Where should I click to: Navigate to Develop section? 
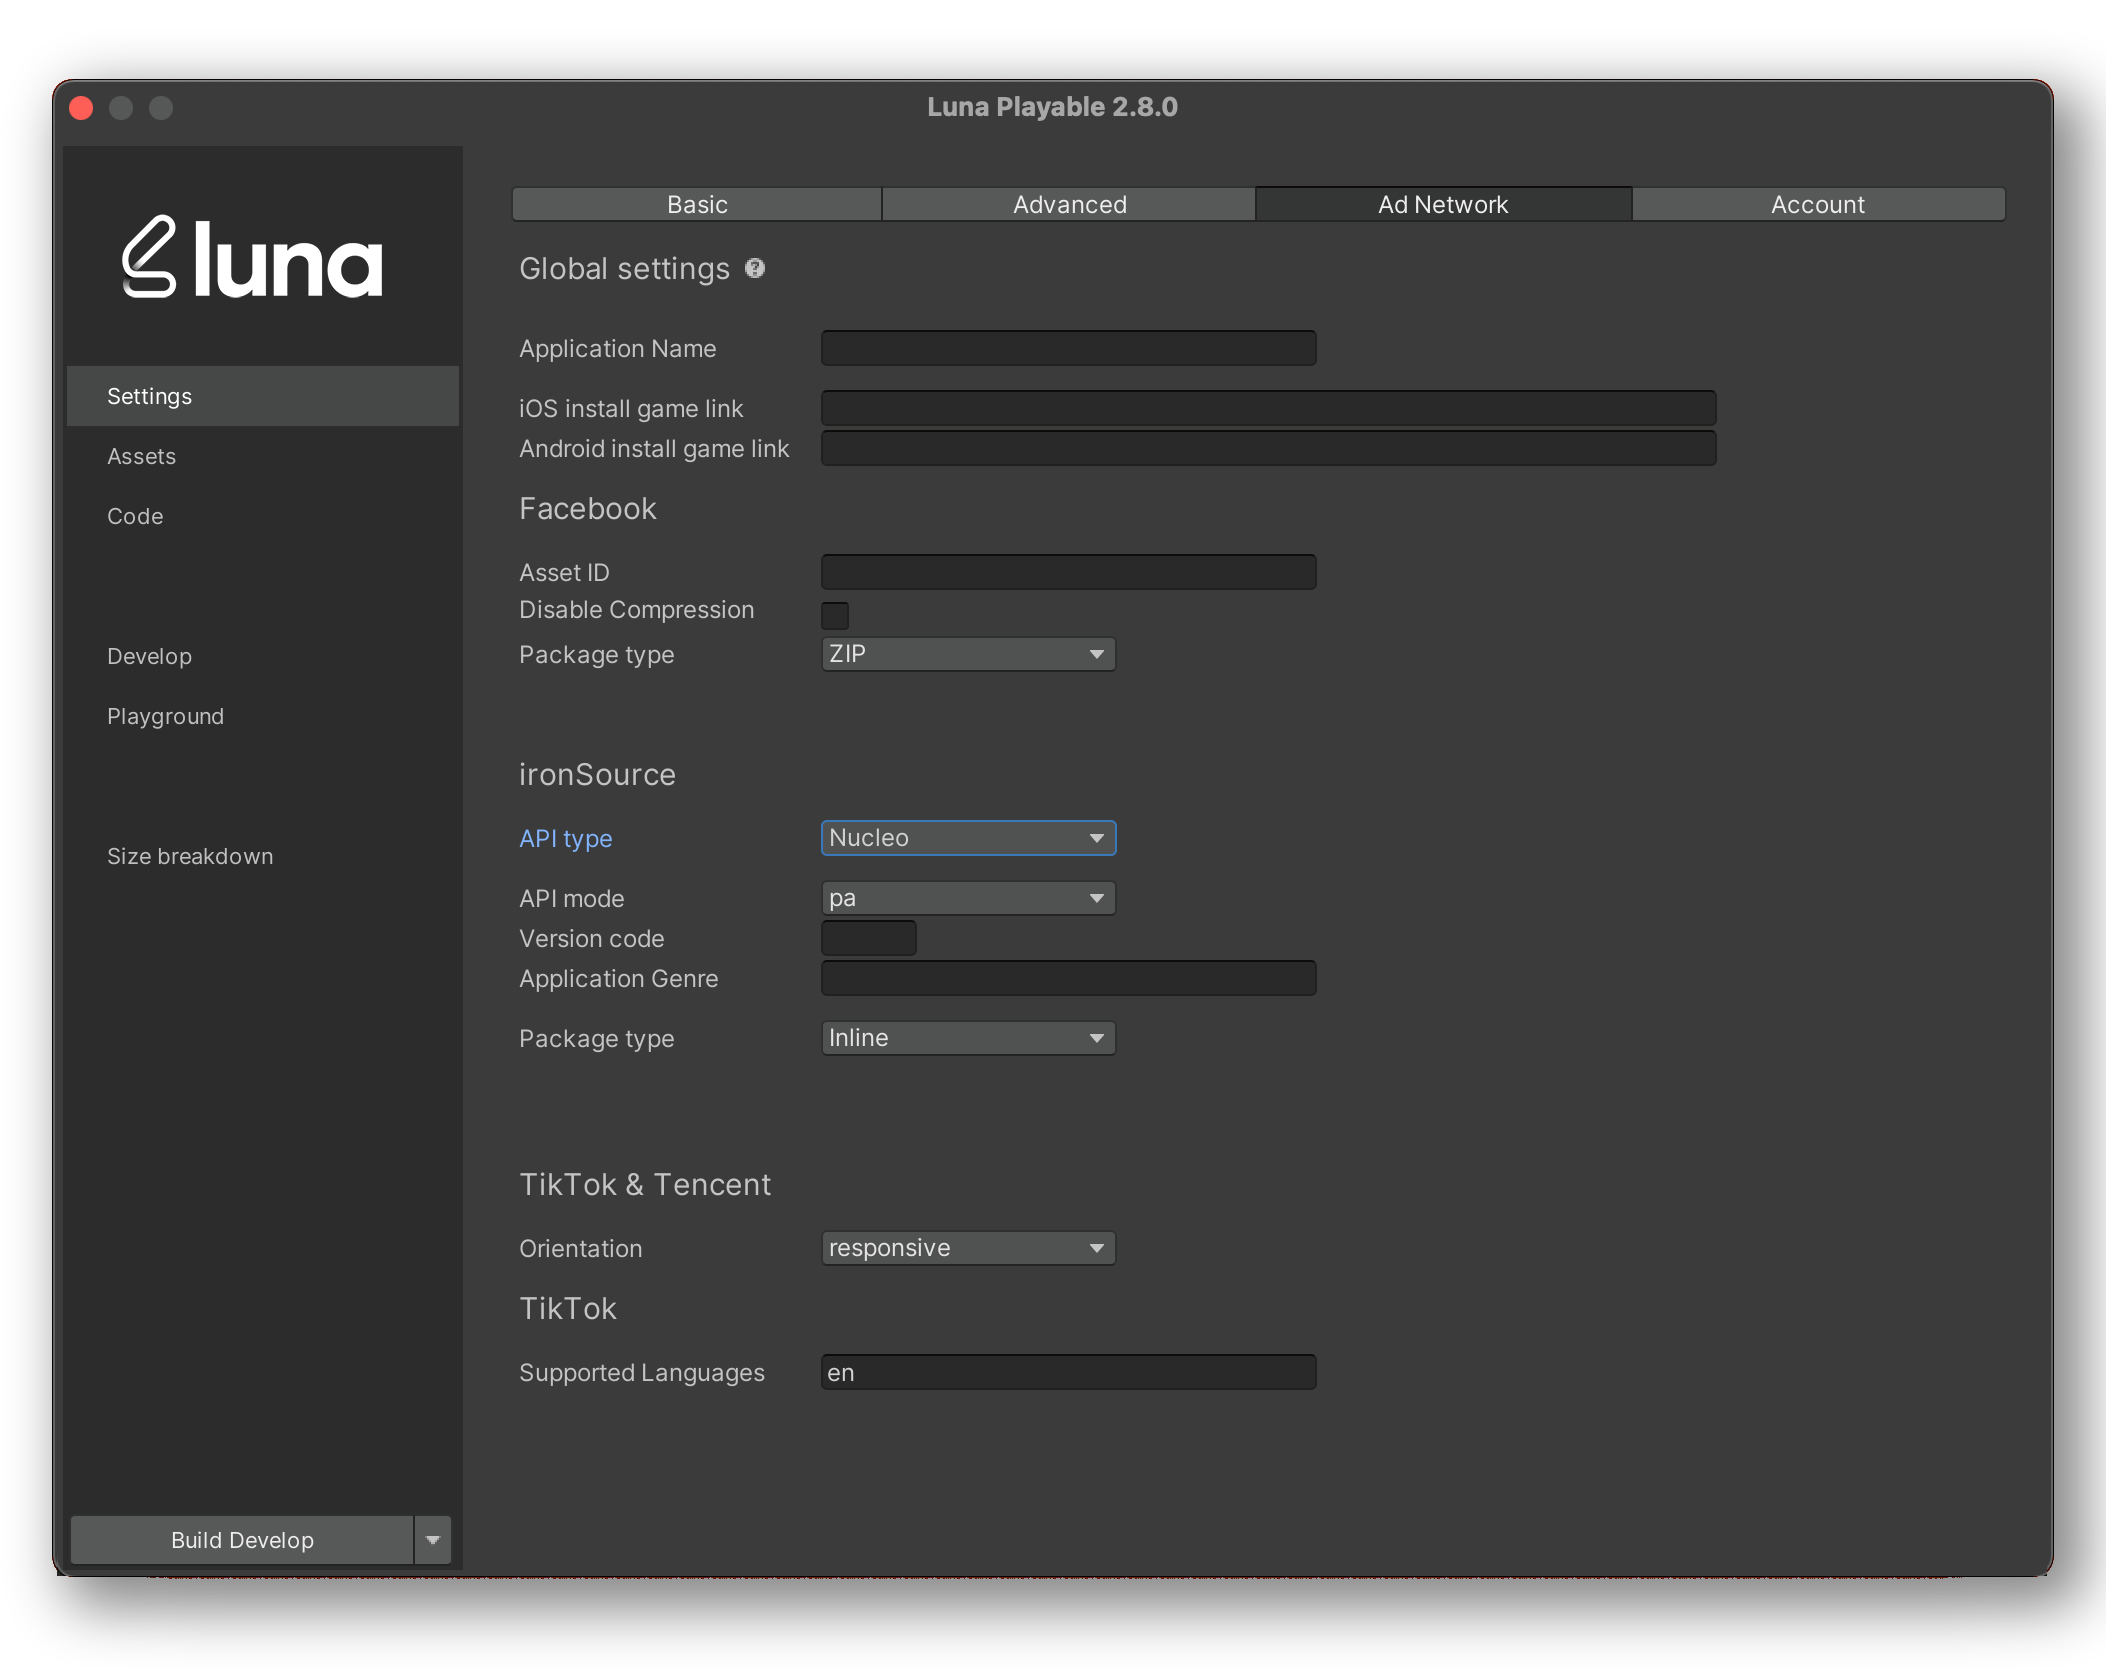pyautogui.click(x=149, y=655)
